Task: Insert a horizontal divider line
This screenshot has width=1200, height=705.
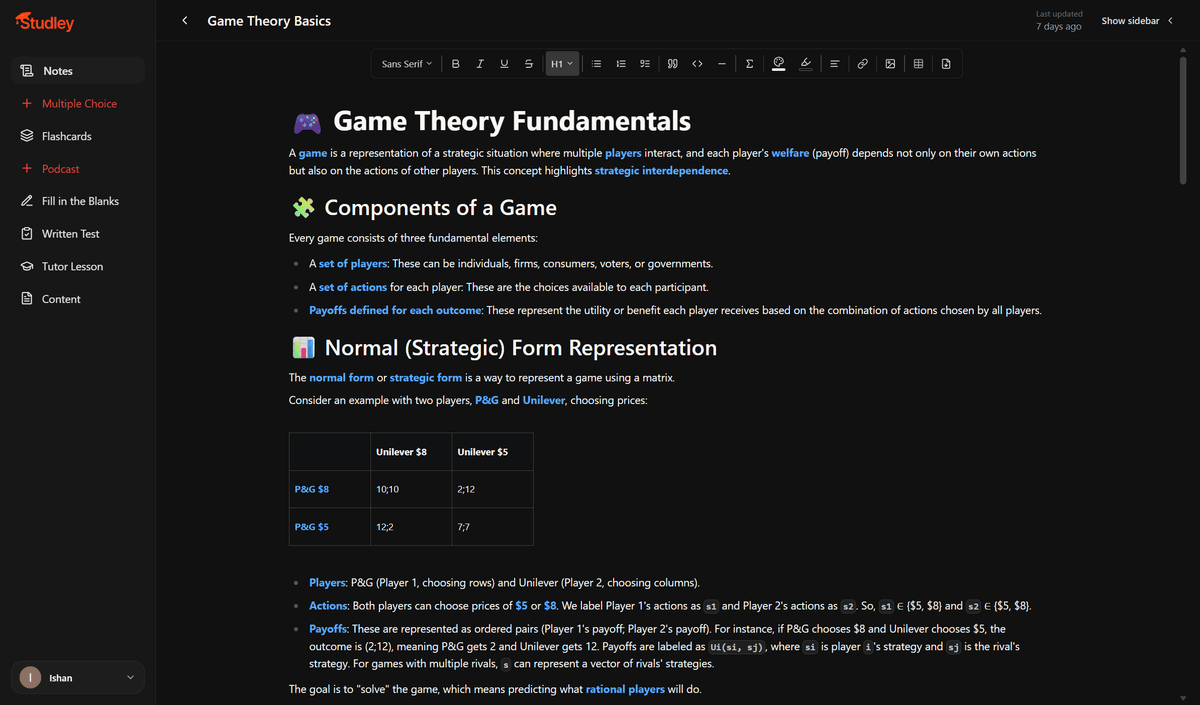Action: tap(721, 64)
